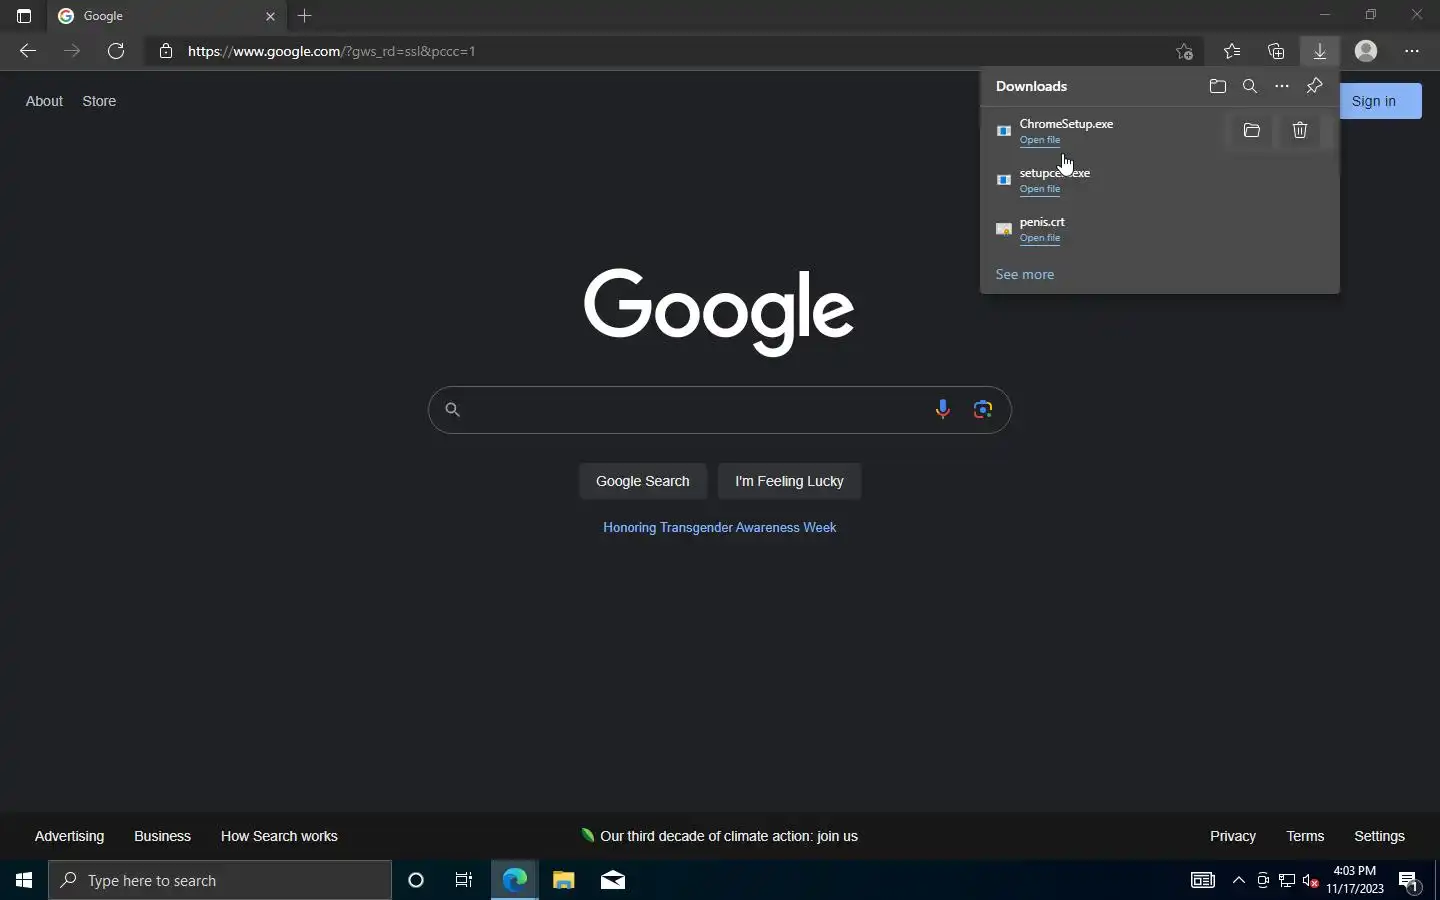The image size is (1440, 900).
Task: Select the ChromeSetup.exe file name
Action: 1066,124
